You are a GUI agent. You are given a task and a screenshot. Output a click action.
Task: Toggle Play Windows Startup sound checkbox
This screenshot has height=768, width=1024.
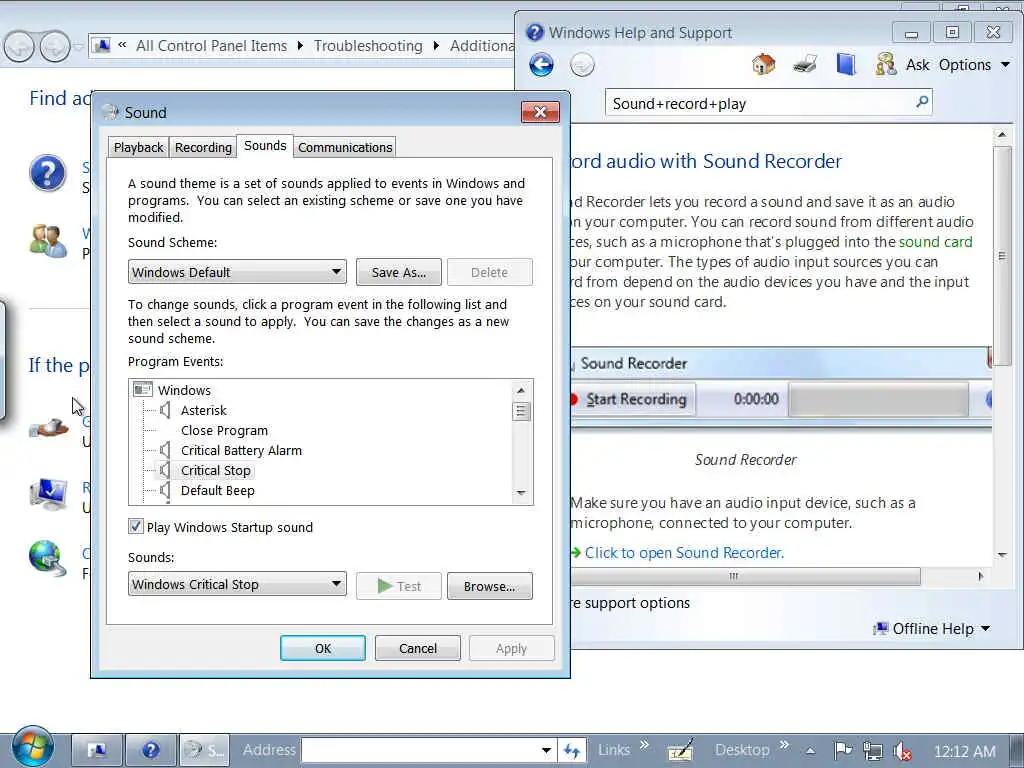click(135, 526)
